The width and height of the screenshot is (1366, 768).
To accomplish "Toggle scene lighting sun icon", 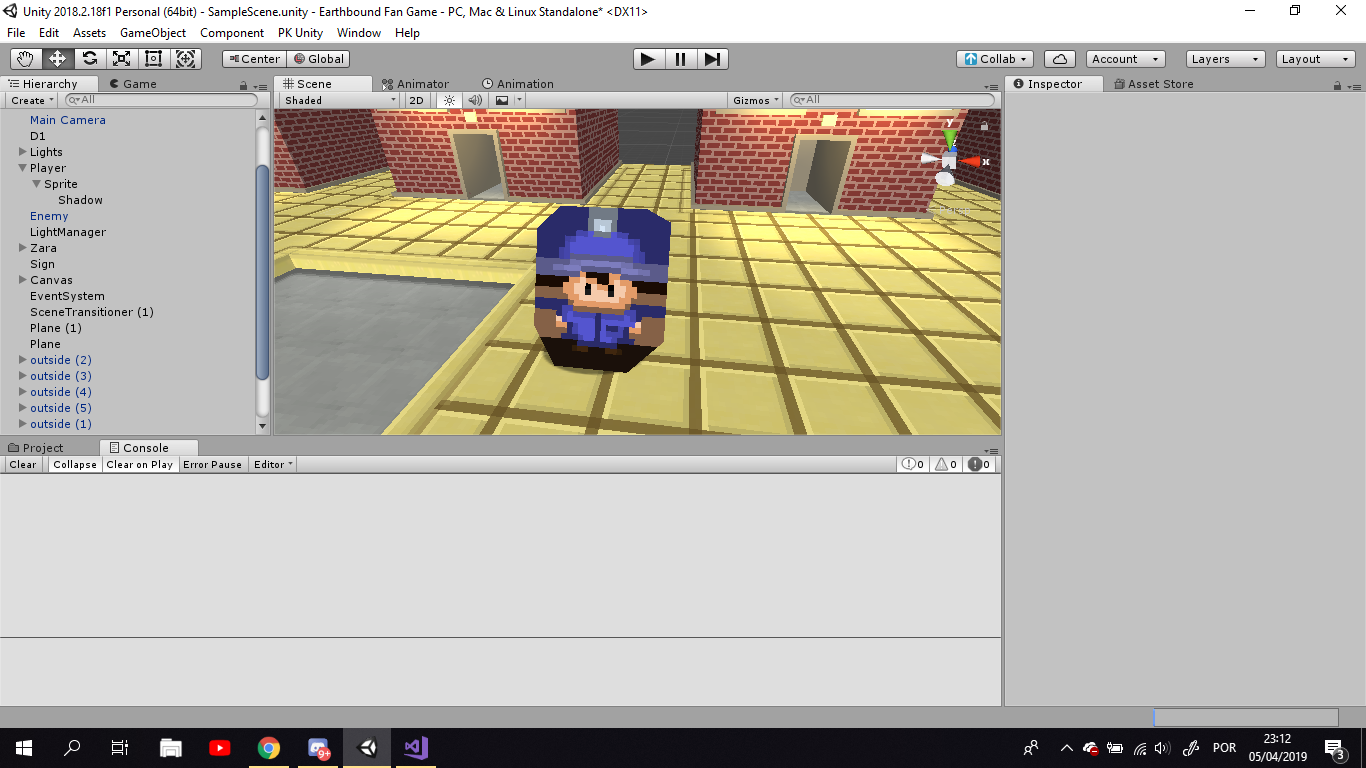I will tap(449, 100).
